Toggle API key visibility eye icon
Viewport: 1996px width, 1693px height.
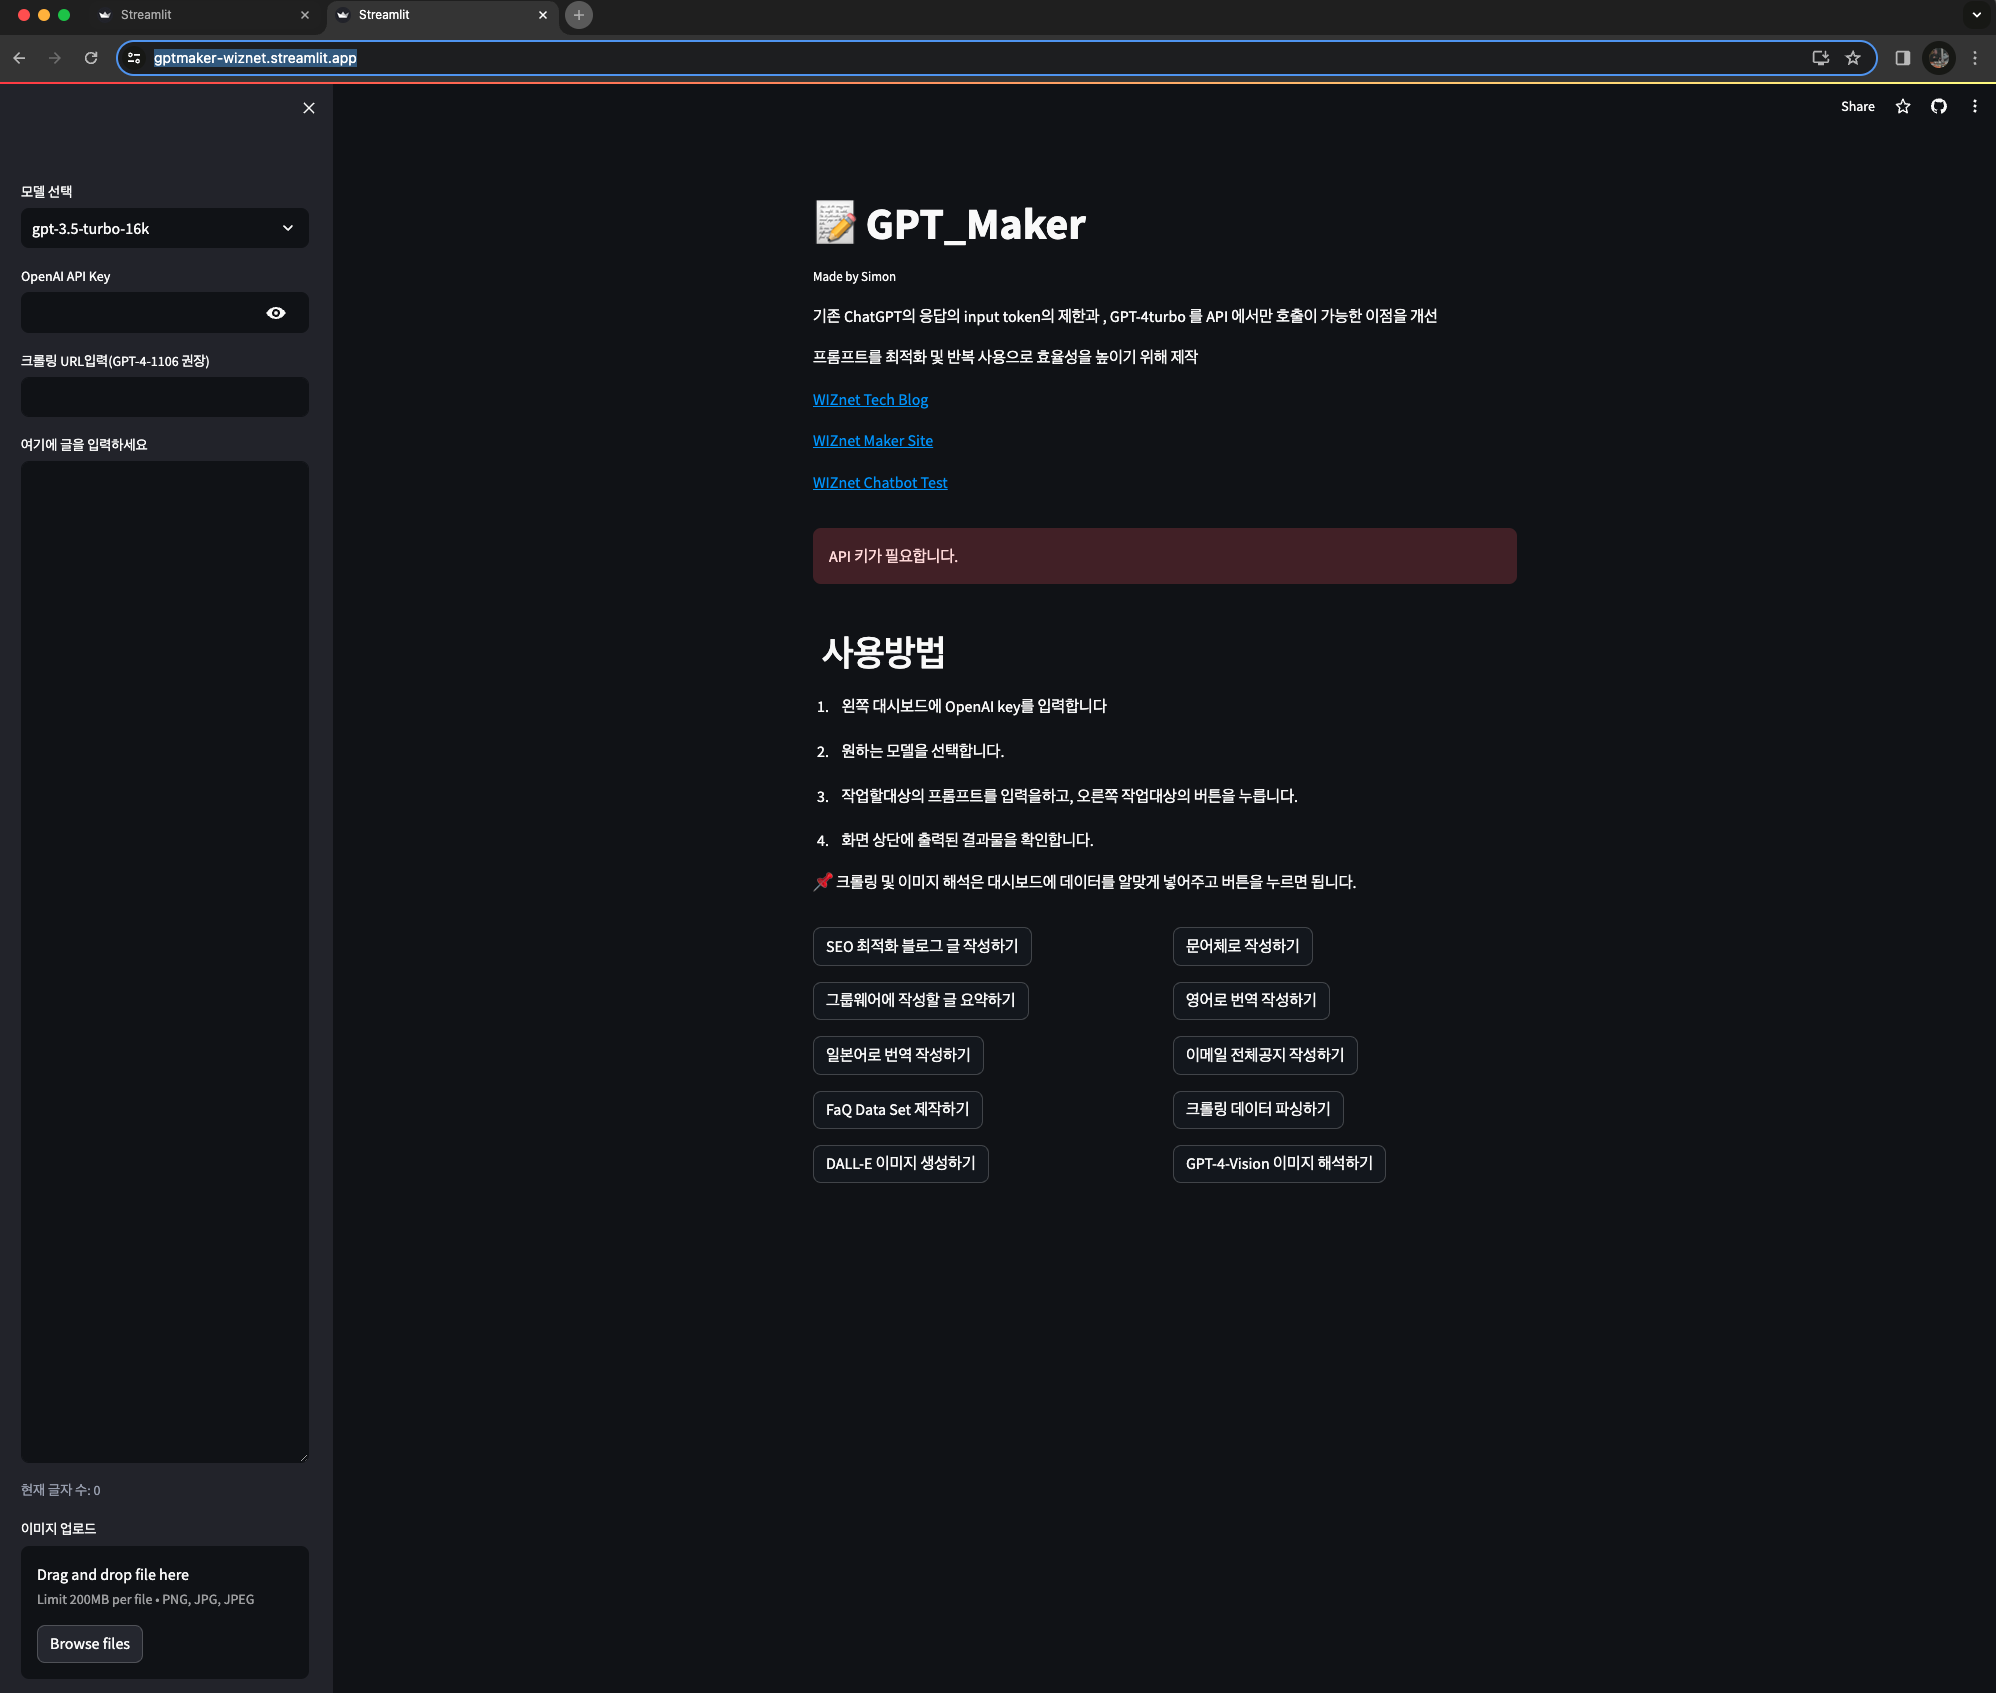276,313
